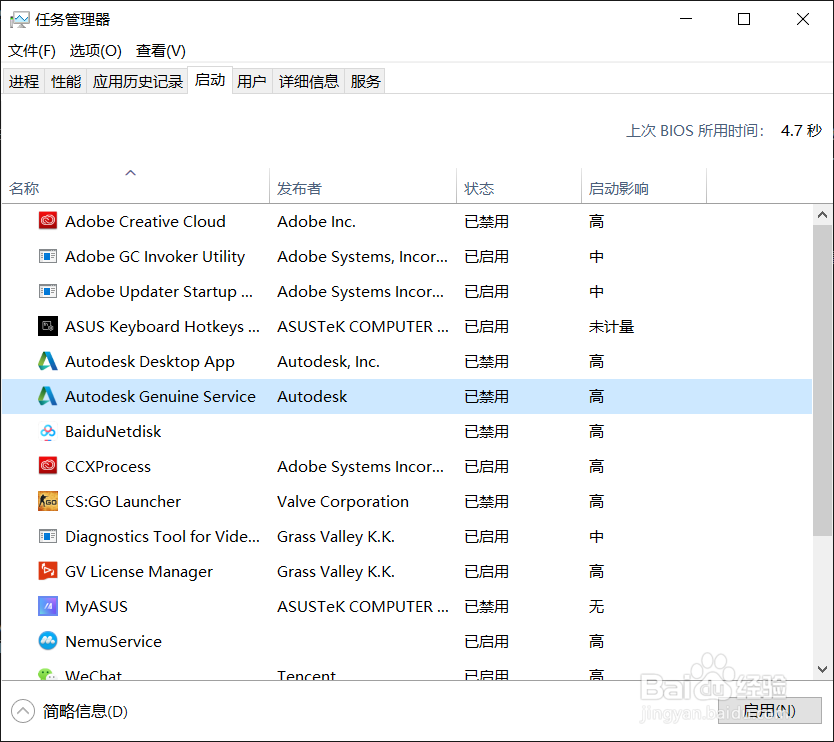Image resolution: width=834 pixels, height=742 pixels.
Task: Sort by the 名称 column header
Action: pyautogui.click(x=136, y=186)
